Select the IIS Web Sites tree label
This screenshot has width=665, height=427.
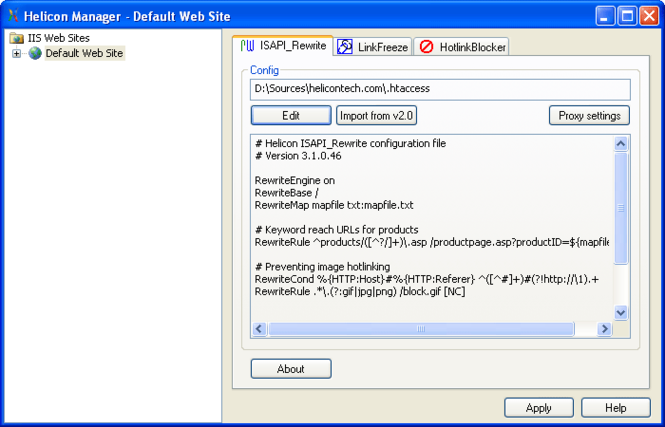point(59,38)
